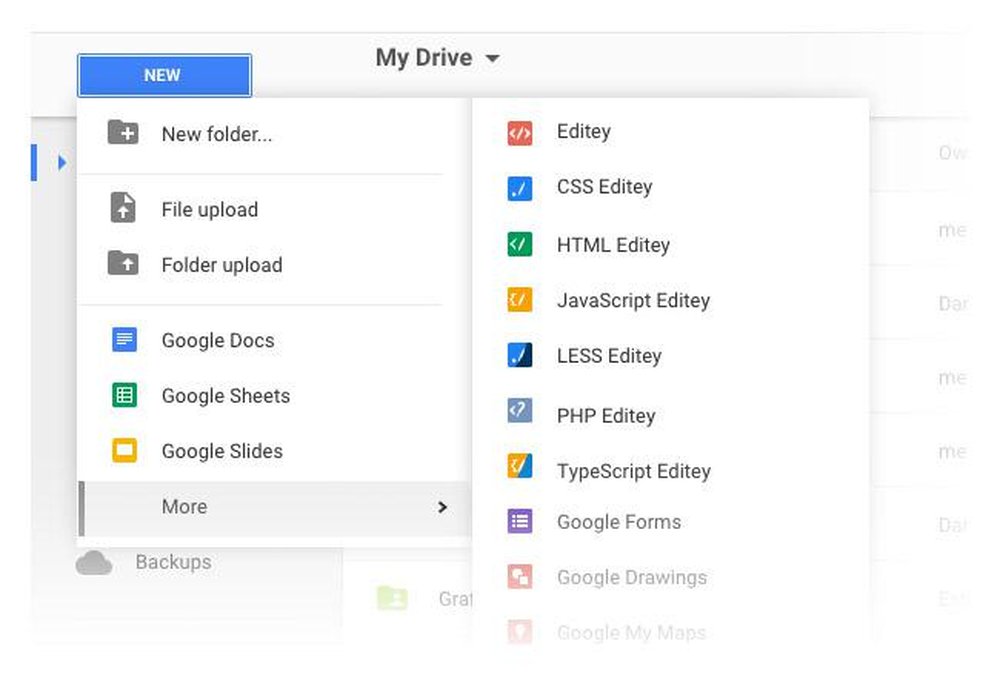Click the purple Google Forms icon

click(520, 521)
